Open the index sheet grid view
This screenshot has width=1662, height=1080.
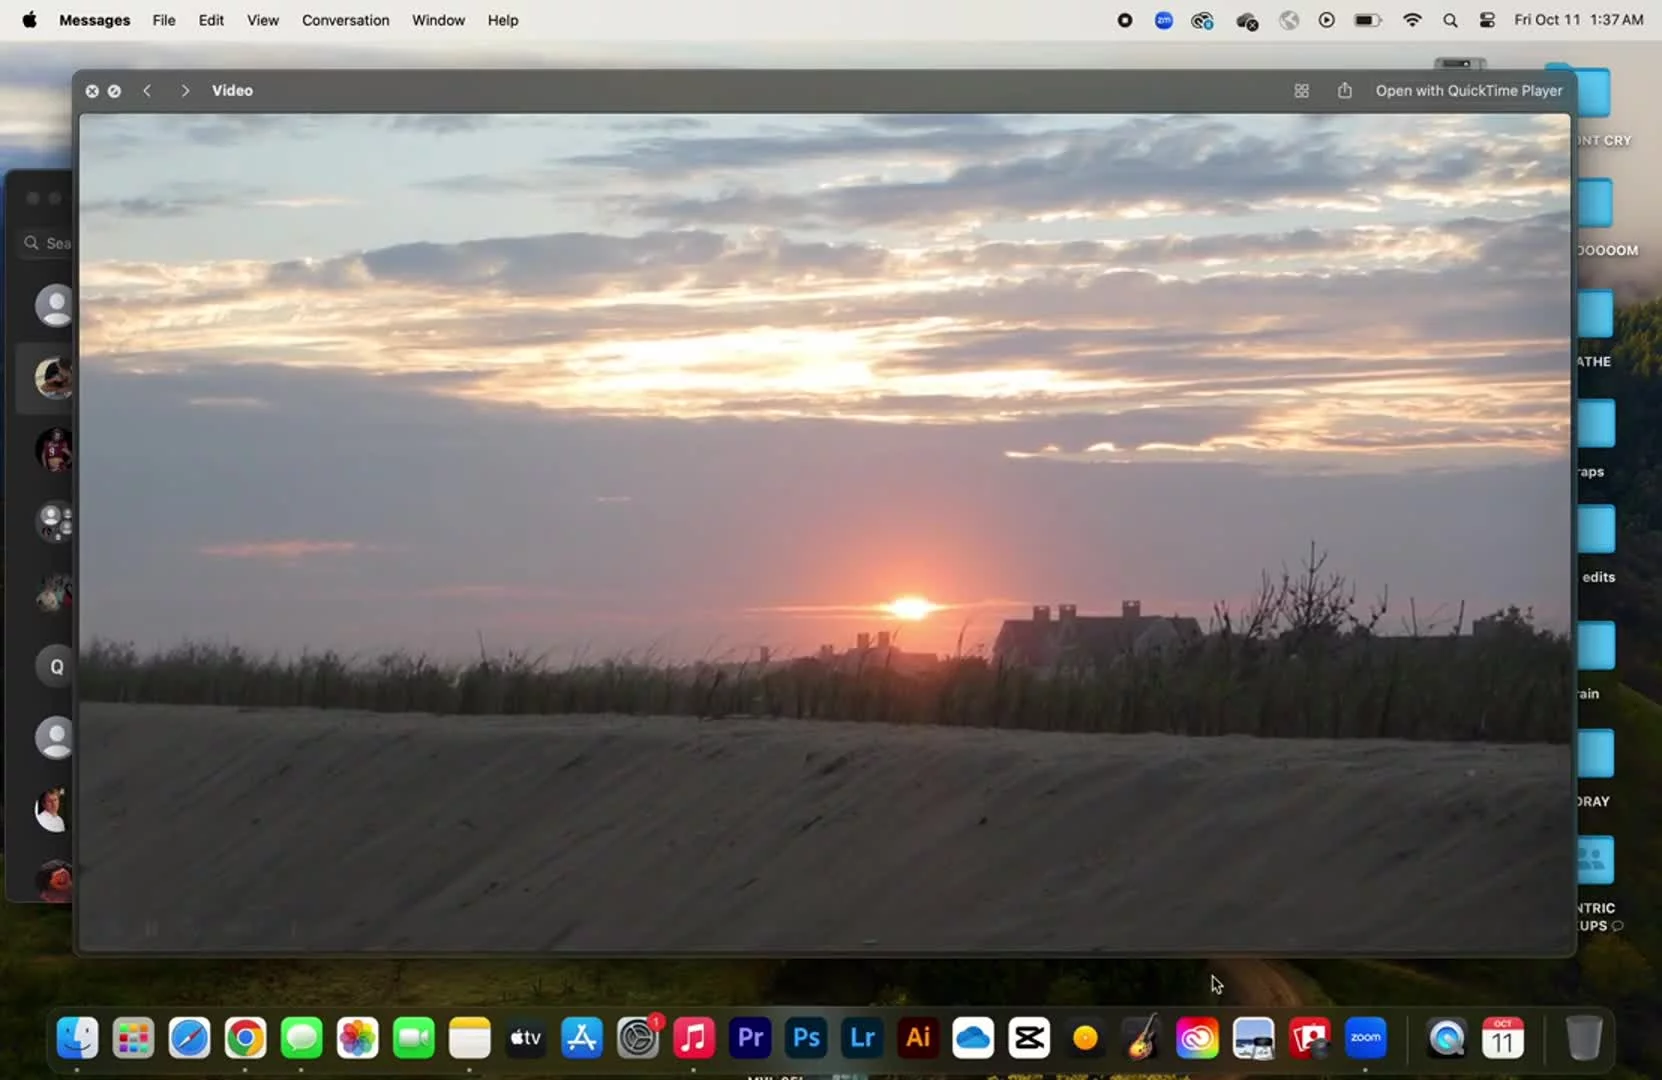click(1301, 91)
